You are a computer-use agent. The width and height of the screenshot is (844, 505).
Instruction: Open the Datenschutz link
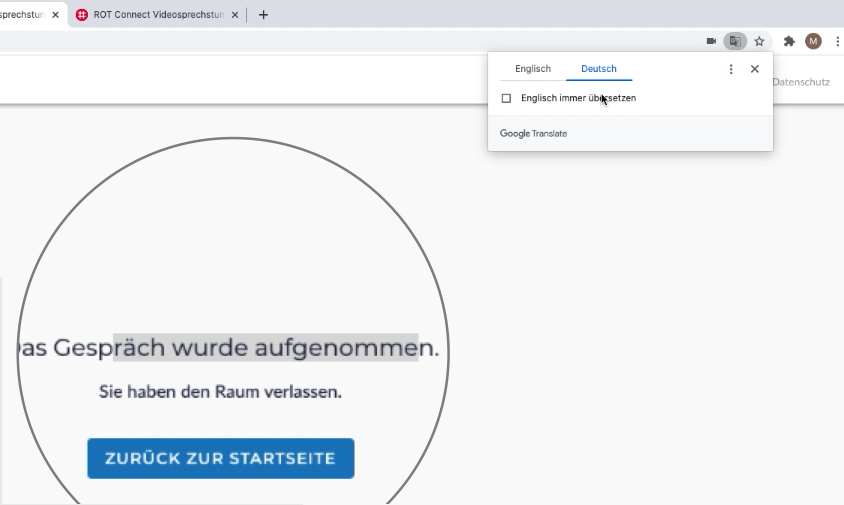click(801, 82)
